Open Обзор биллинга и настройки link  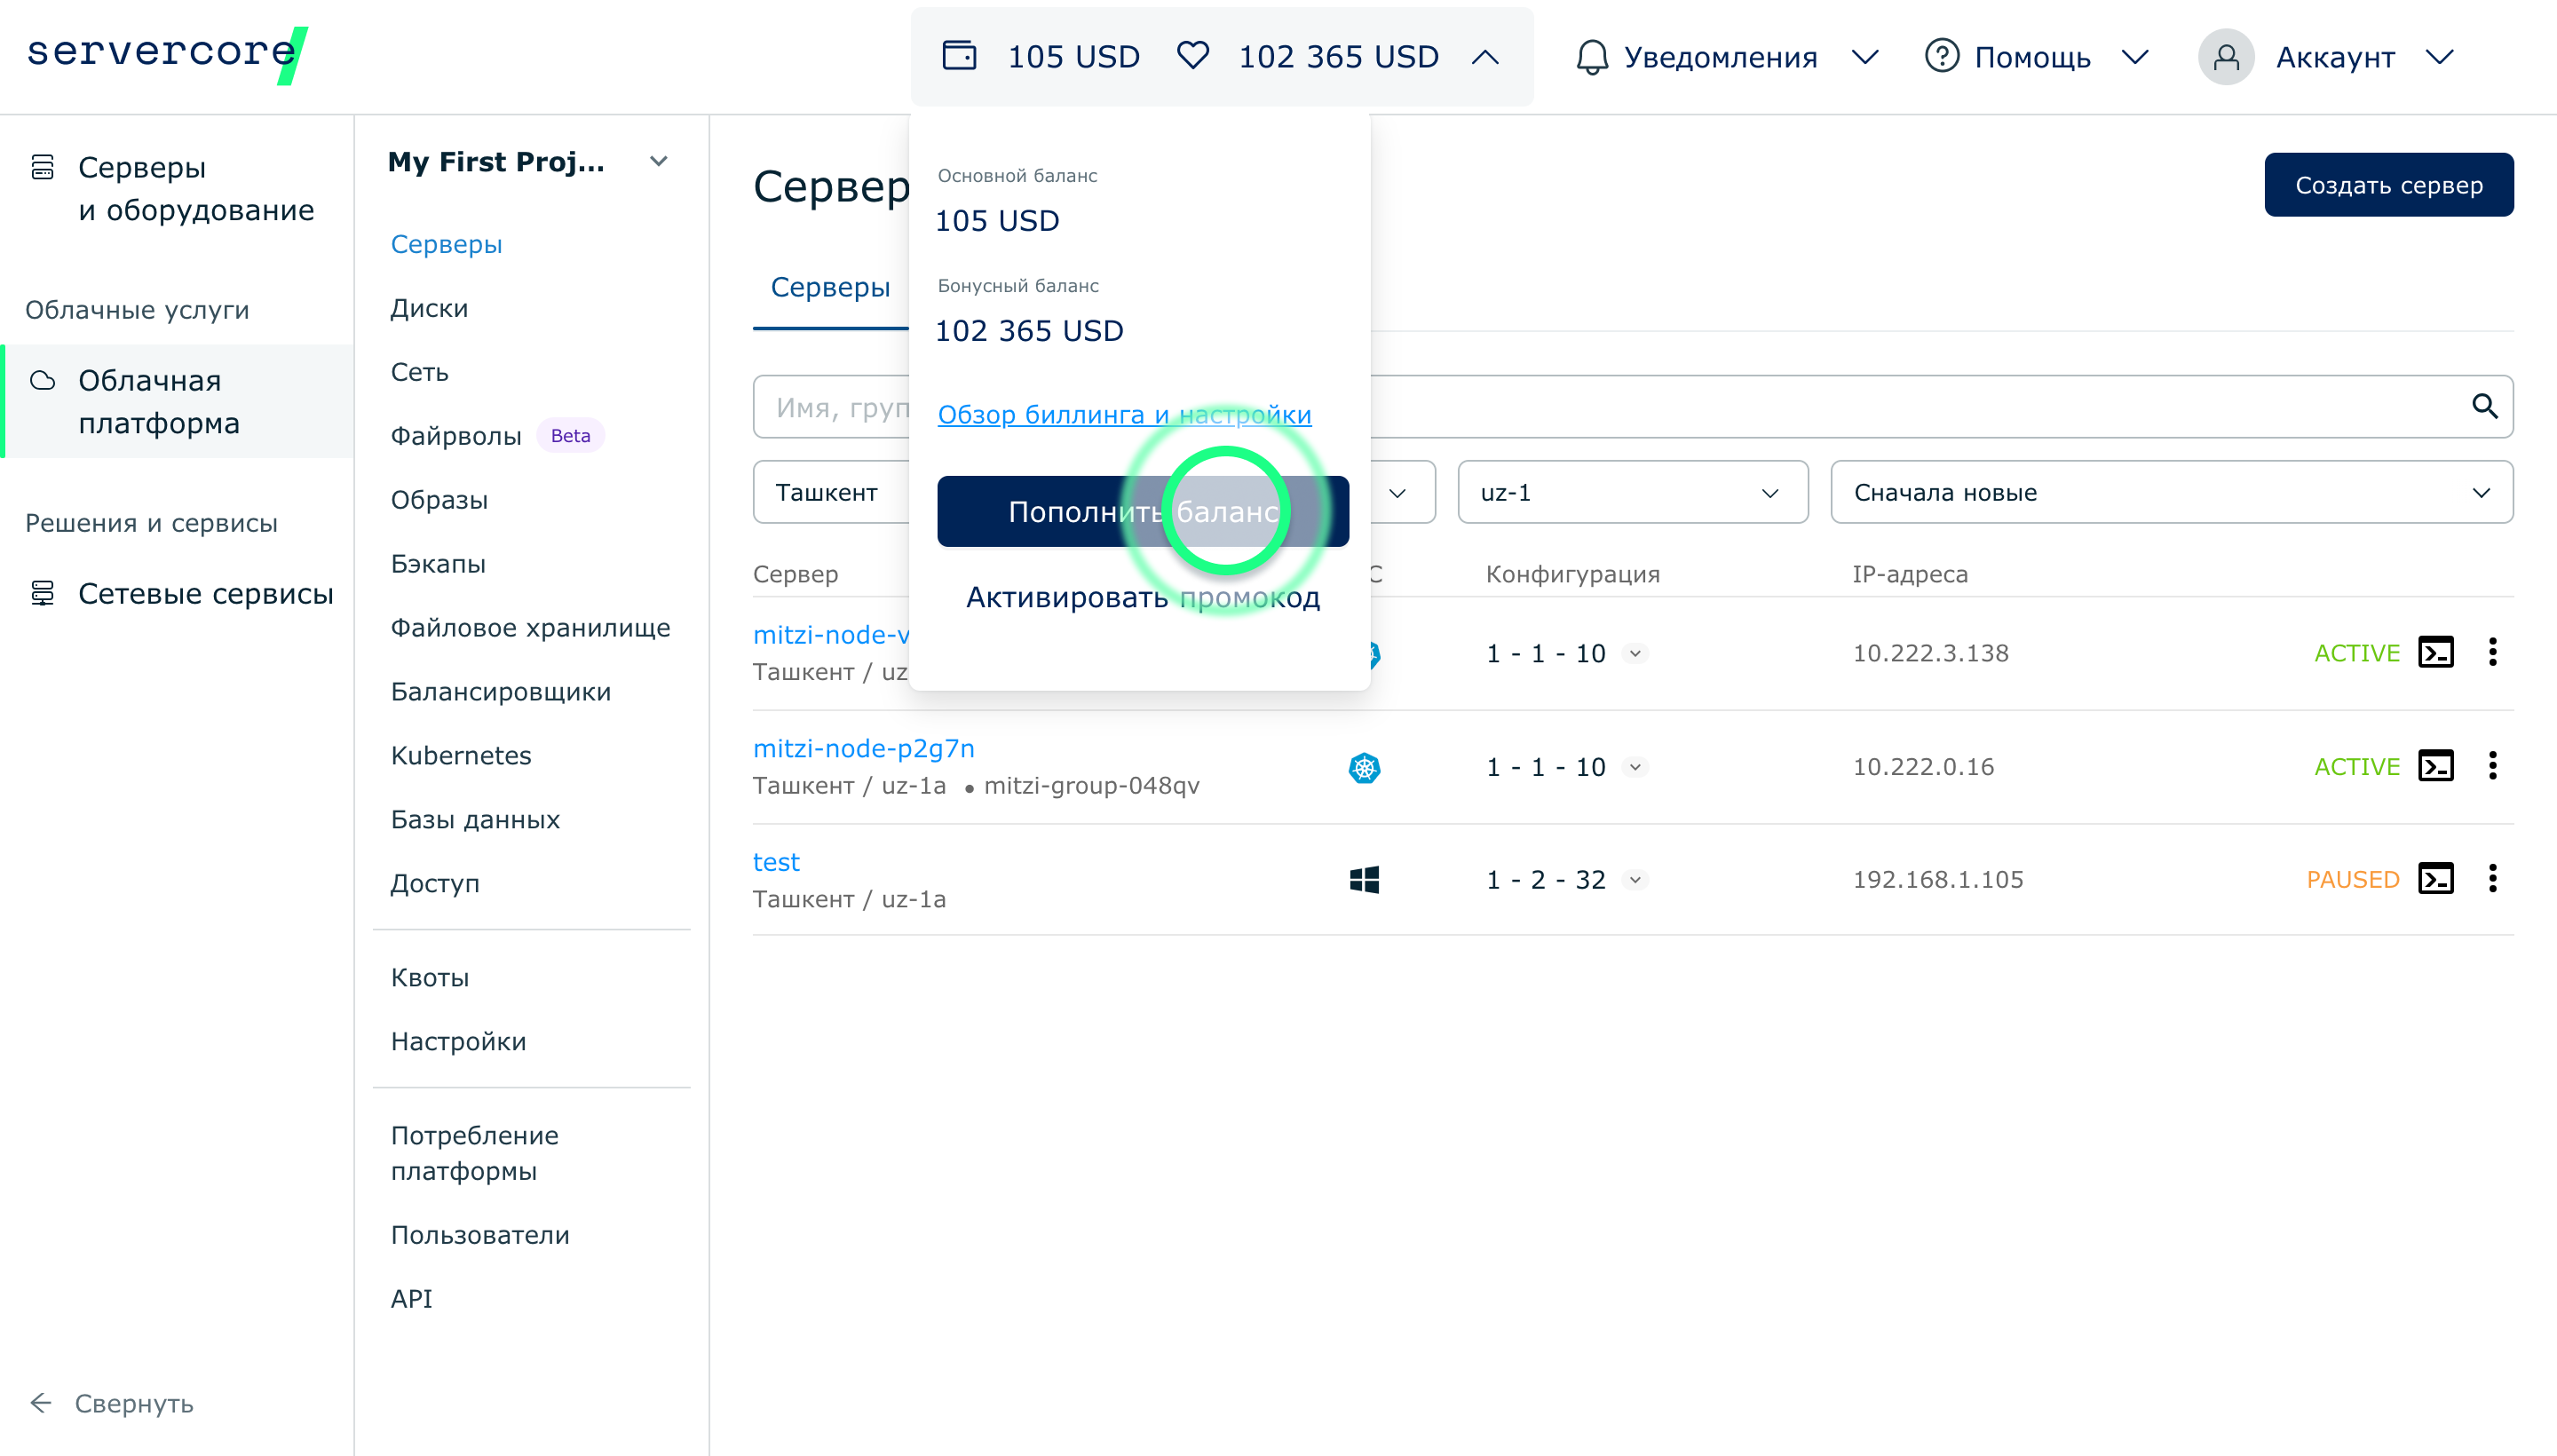click(1124, 414)
